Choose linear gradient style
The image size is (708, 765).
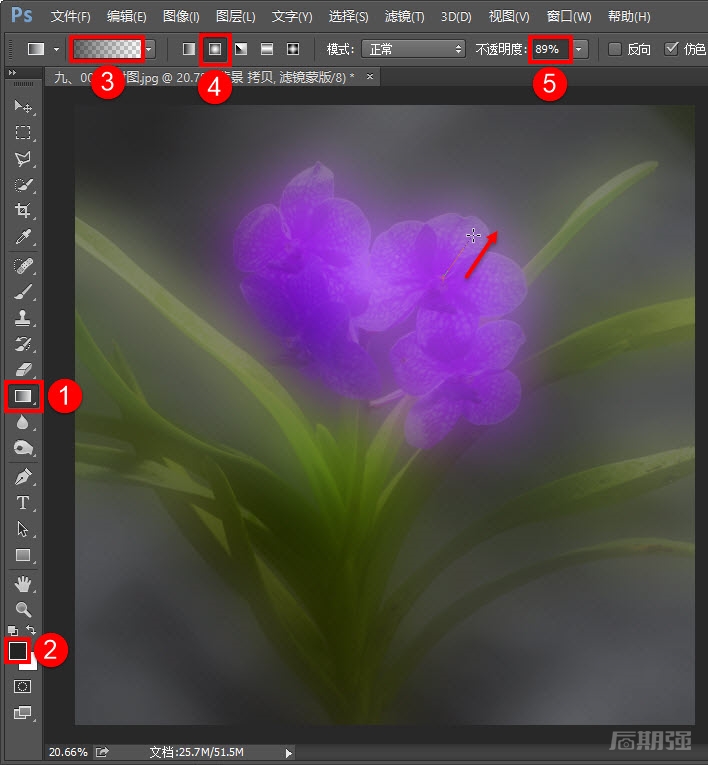tap(189, 49)
